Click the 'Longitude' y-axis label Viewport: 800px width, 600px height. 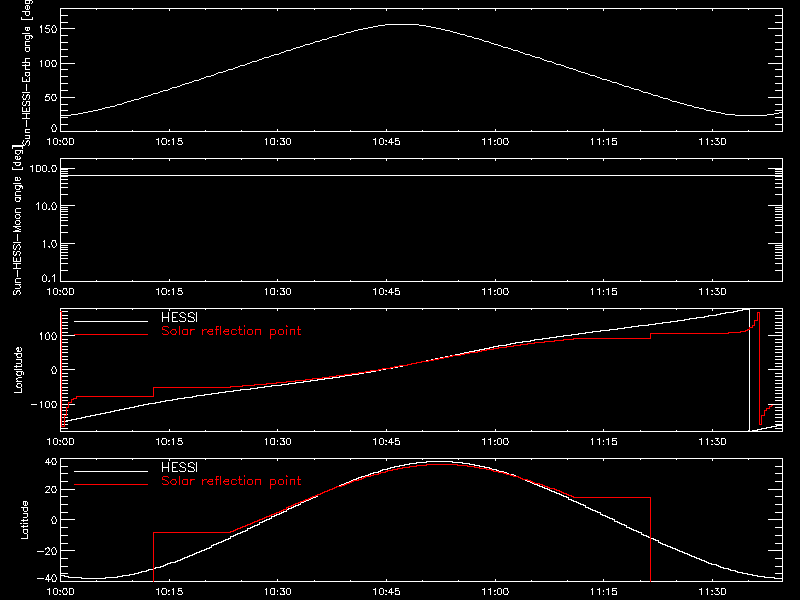18,370
